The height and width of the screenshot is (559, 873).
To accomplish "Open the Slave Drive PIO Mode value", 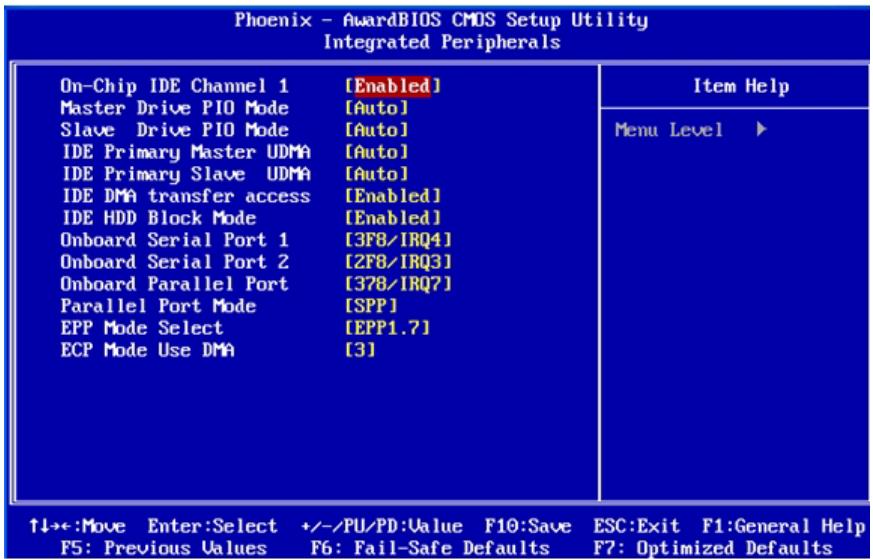I will (376, 130).
